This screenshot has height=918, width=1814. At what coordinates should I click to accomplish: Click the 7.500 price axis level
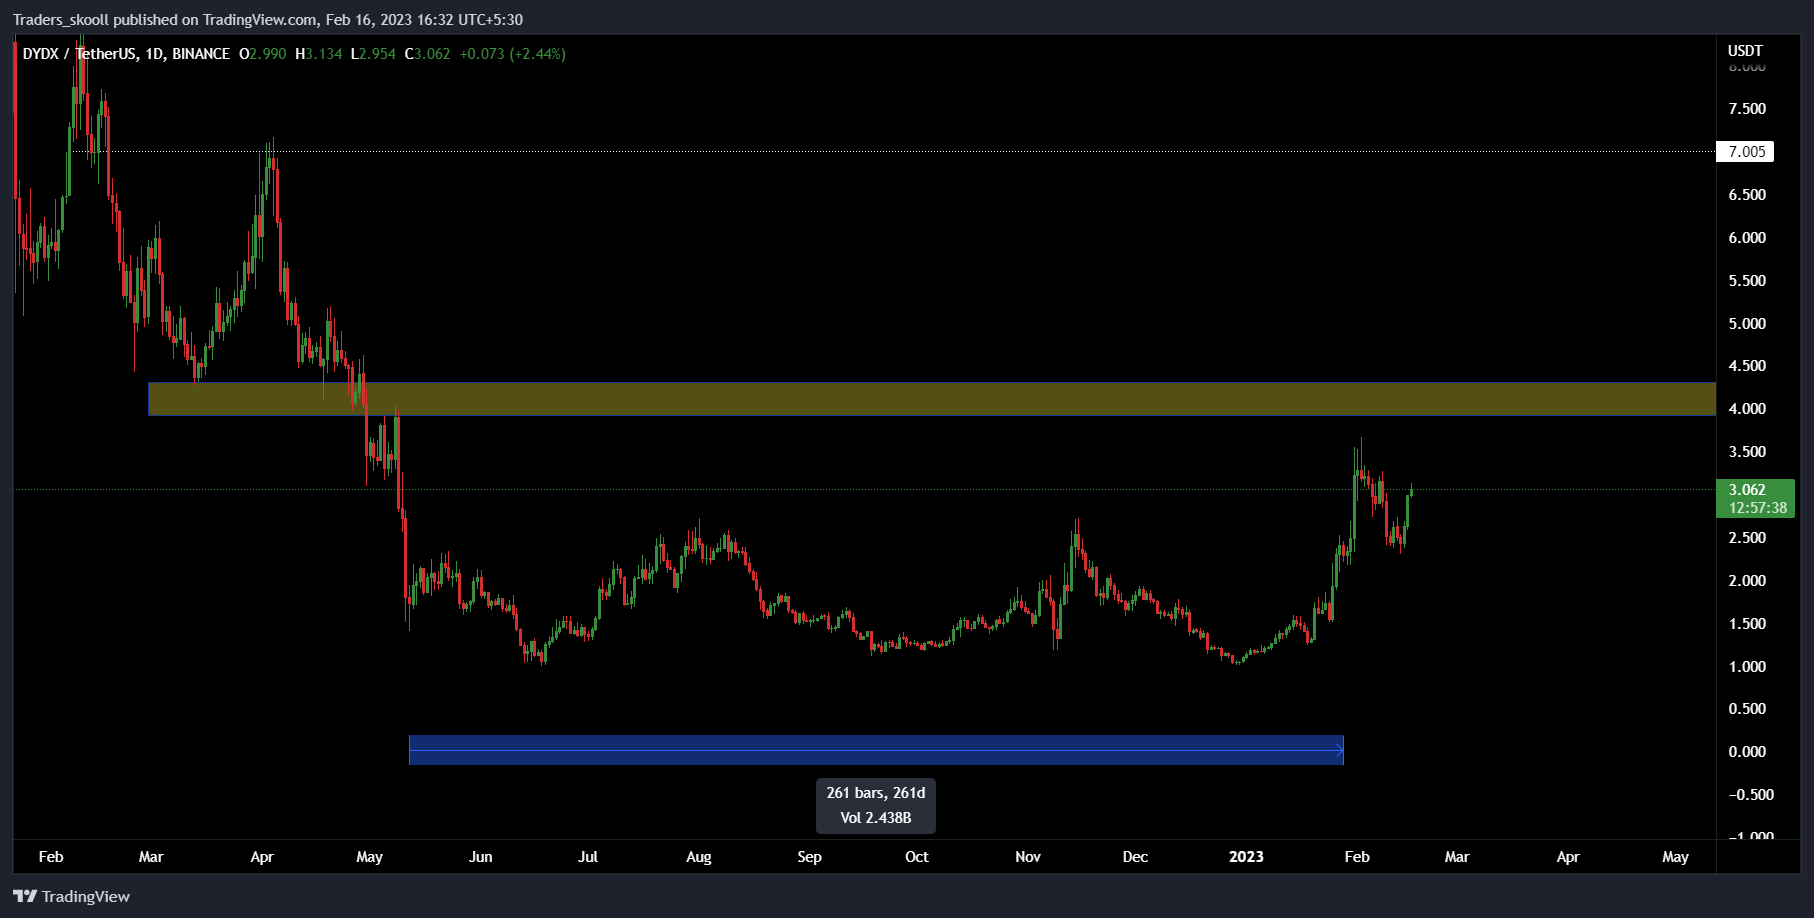click(x=1747, y=109)
